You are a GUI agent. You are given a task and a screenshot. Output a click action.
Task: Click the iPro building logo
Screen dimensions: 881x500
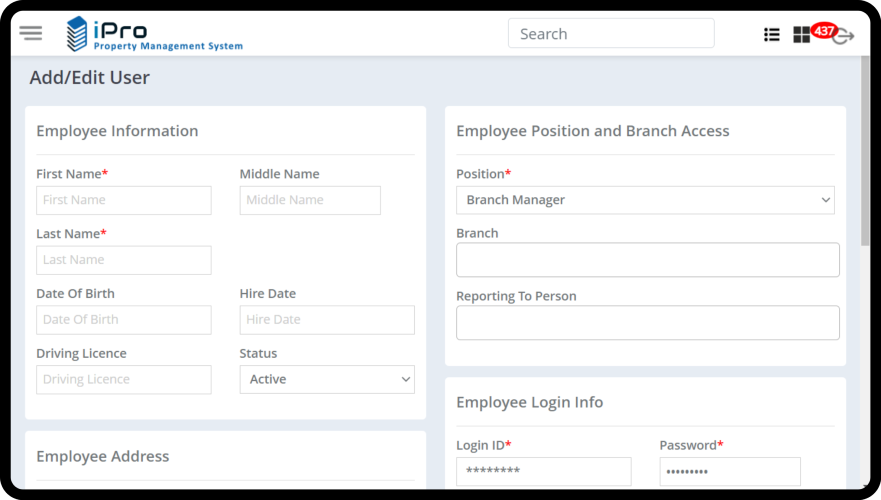click(77, 33)
